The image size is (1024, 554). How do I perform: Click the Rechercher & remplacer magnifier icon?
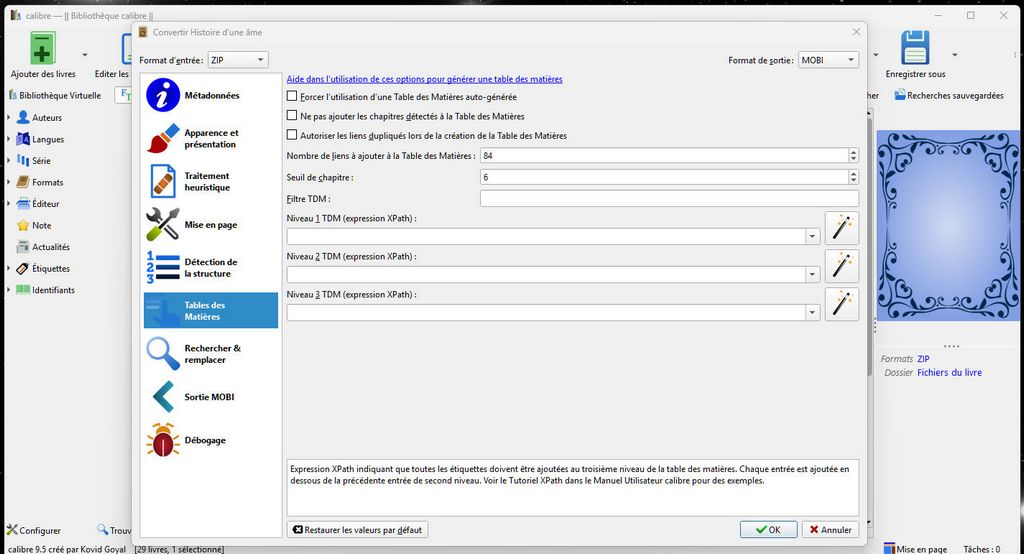tap(163, 354)
